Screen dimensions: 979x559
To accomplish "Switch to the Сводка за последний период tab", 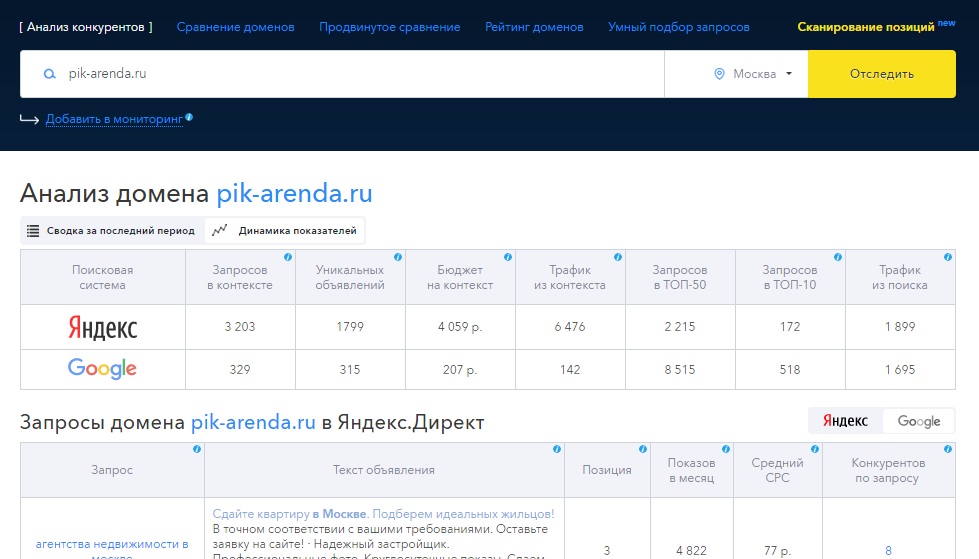I will [x=111, y=230].
